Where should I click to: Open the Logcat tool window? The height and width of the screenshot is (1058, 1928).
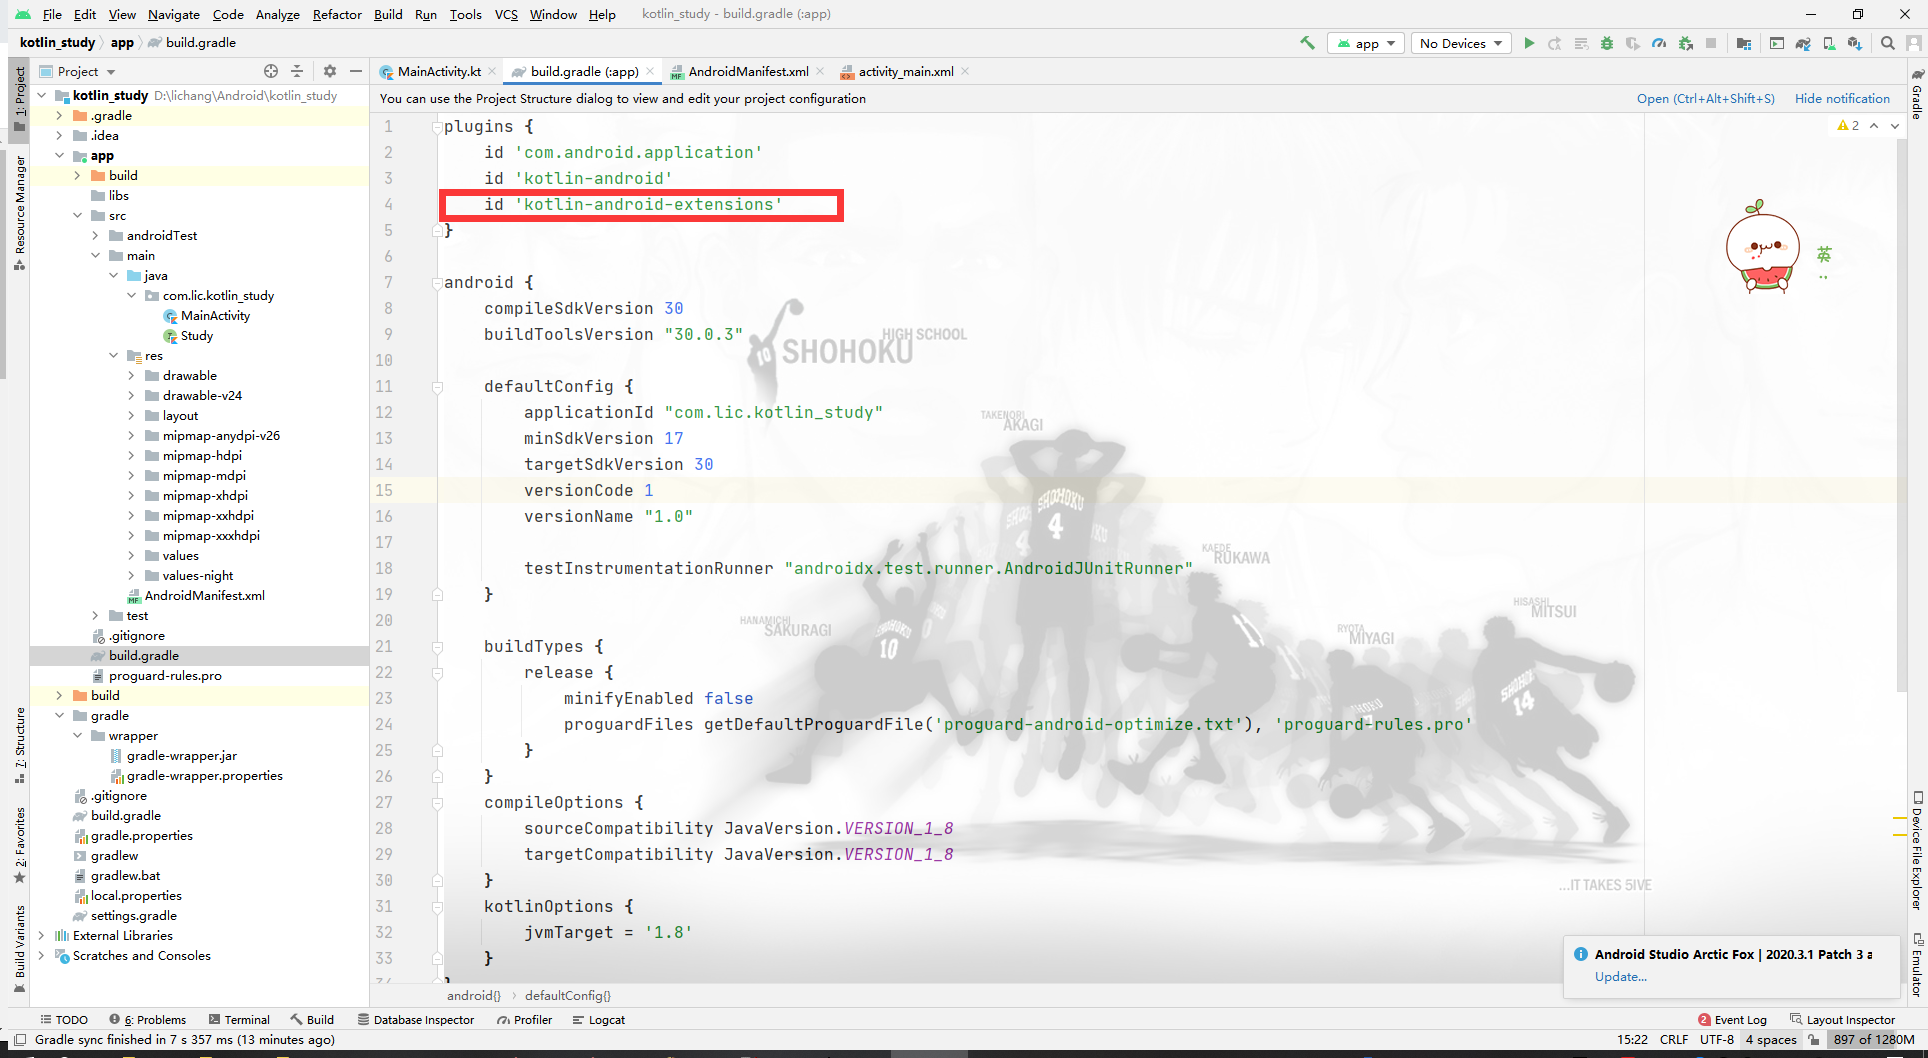(599, 1020)
